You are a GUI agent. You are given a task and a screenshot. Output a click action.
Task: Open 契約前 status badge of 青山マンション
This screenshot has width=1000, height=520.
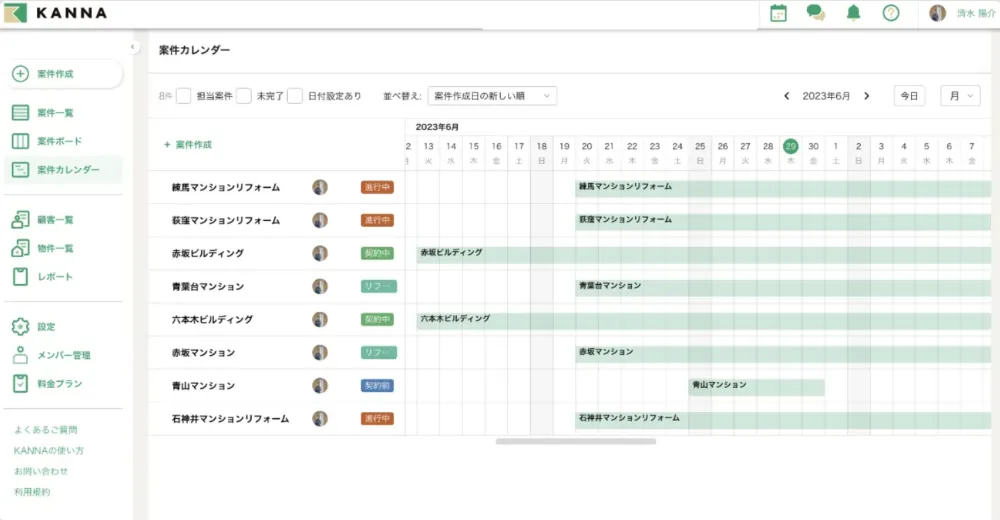378,385
